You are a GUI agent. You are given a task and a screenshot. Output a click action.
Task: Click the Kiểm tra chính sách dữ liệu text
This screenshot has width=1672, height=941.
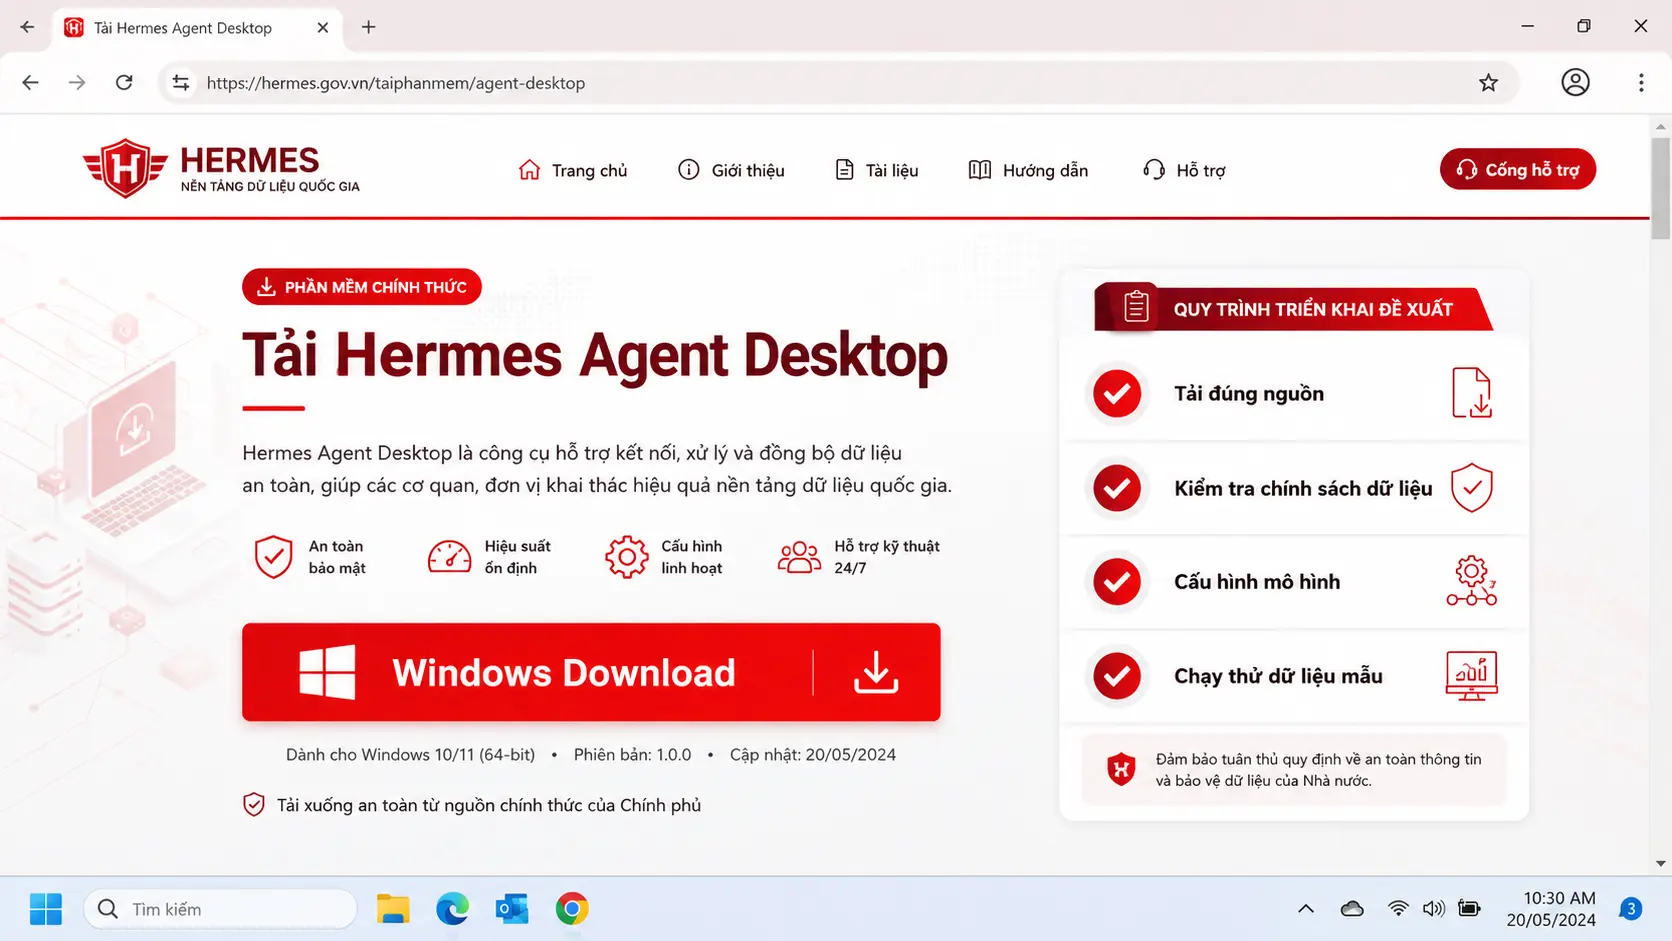click(x=1303, y=488)
